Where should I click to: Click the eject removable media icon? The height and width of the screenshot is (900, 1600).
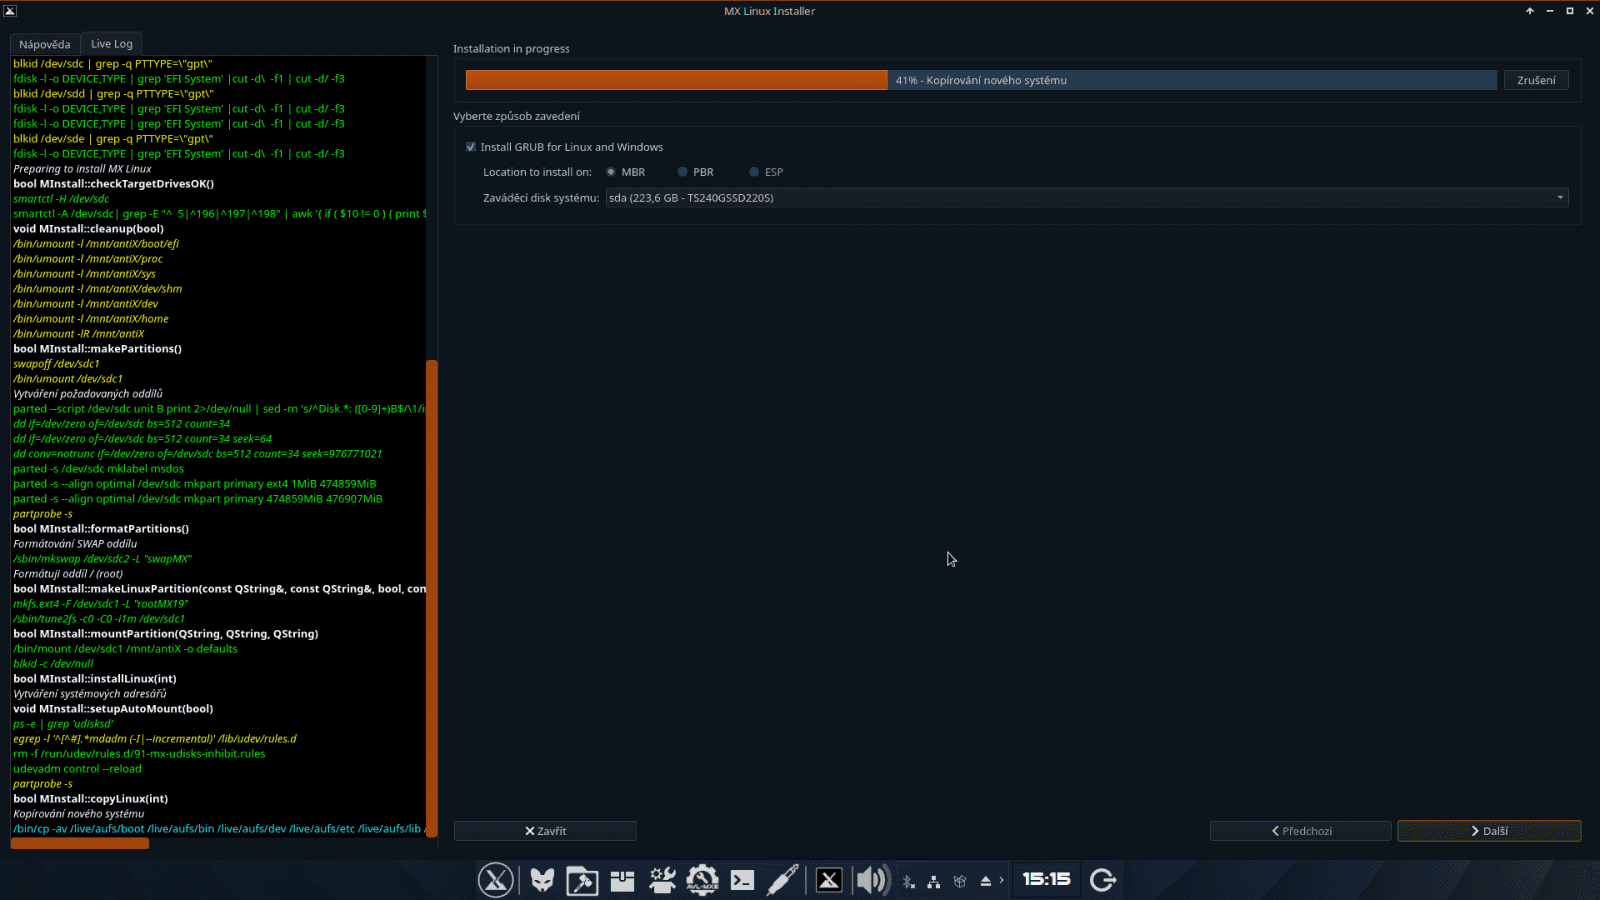(x=985, y=880)
